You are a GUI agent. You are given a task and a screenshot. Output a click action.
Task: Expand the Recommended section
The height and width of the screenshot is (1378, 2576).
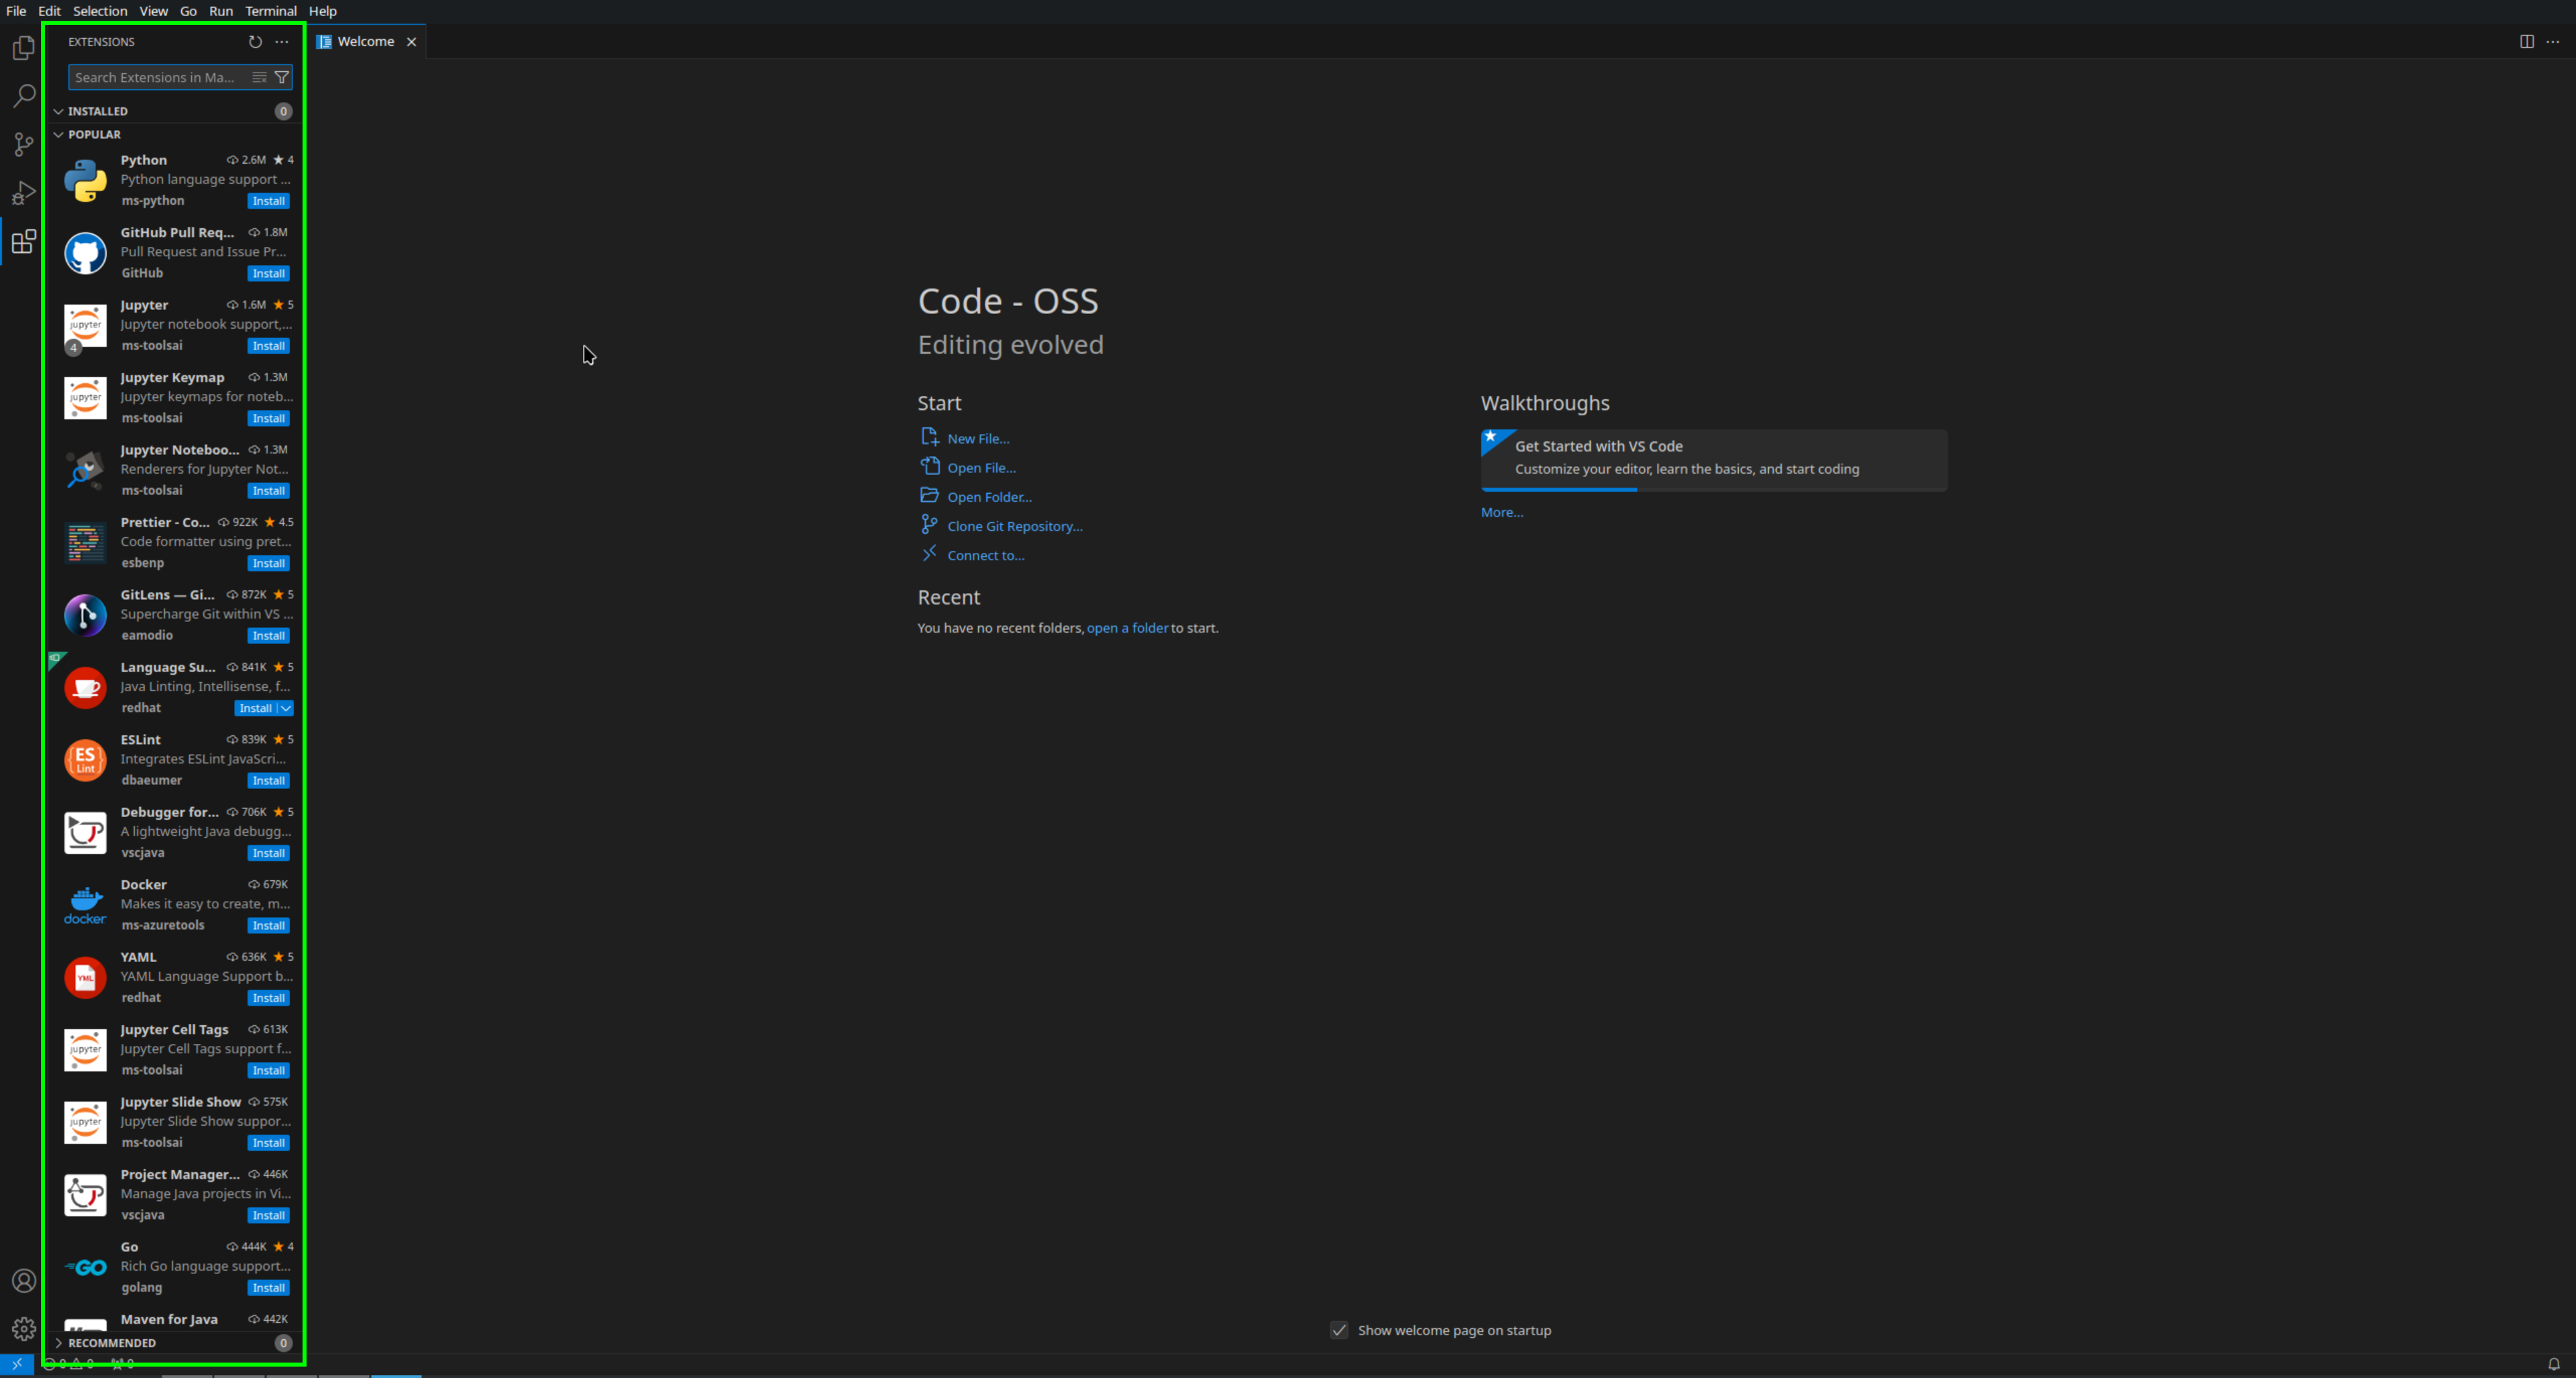click(173, 1343)
